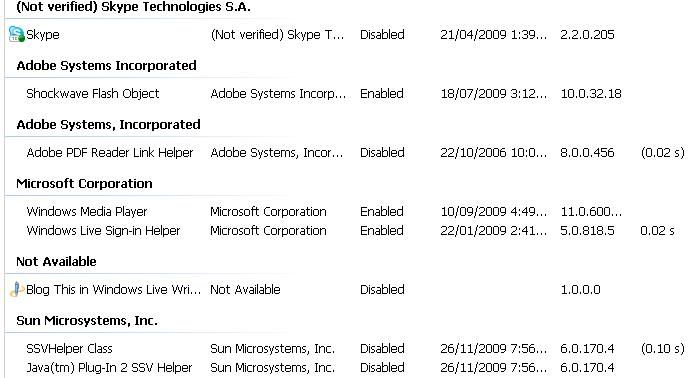Click the Not Available group header
This screenshot has width=697, height=378.
point(56,261)
